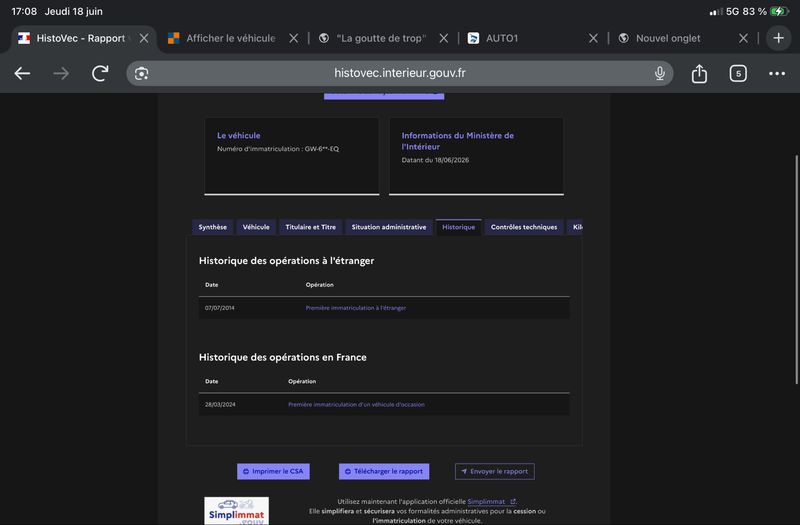800x525 pixels.
Task: Close the Afficher le véhicule tab
Action: tap(293, 38)
